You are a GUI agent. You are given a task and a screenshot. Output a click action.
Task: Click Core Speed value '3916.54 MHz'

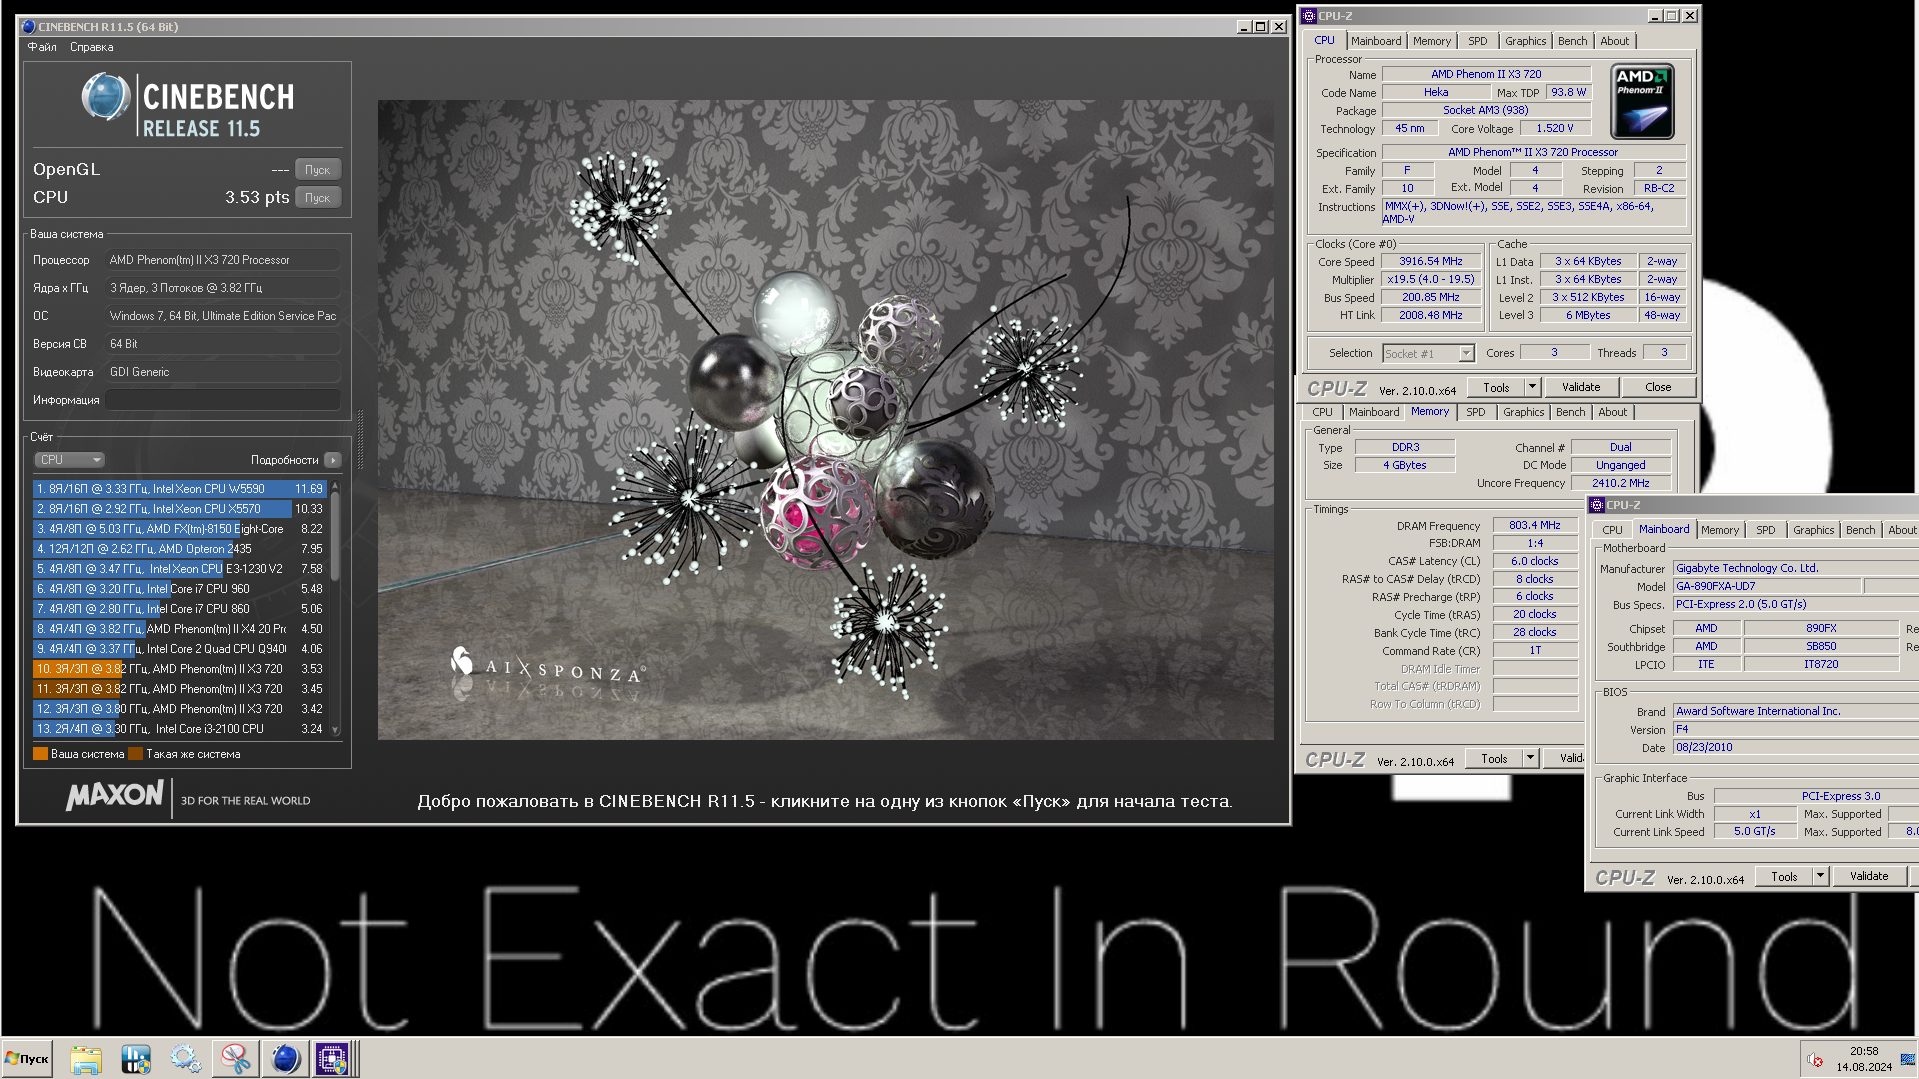coord(1430,261)
